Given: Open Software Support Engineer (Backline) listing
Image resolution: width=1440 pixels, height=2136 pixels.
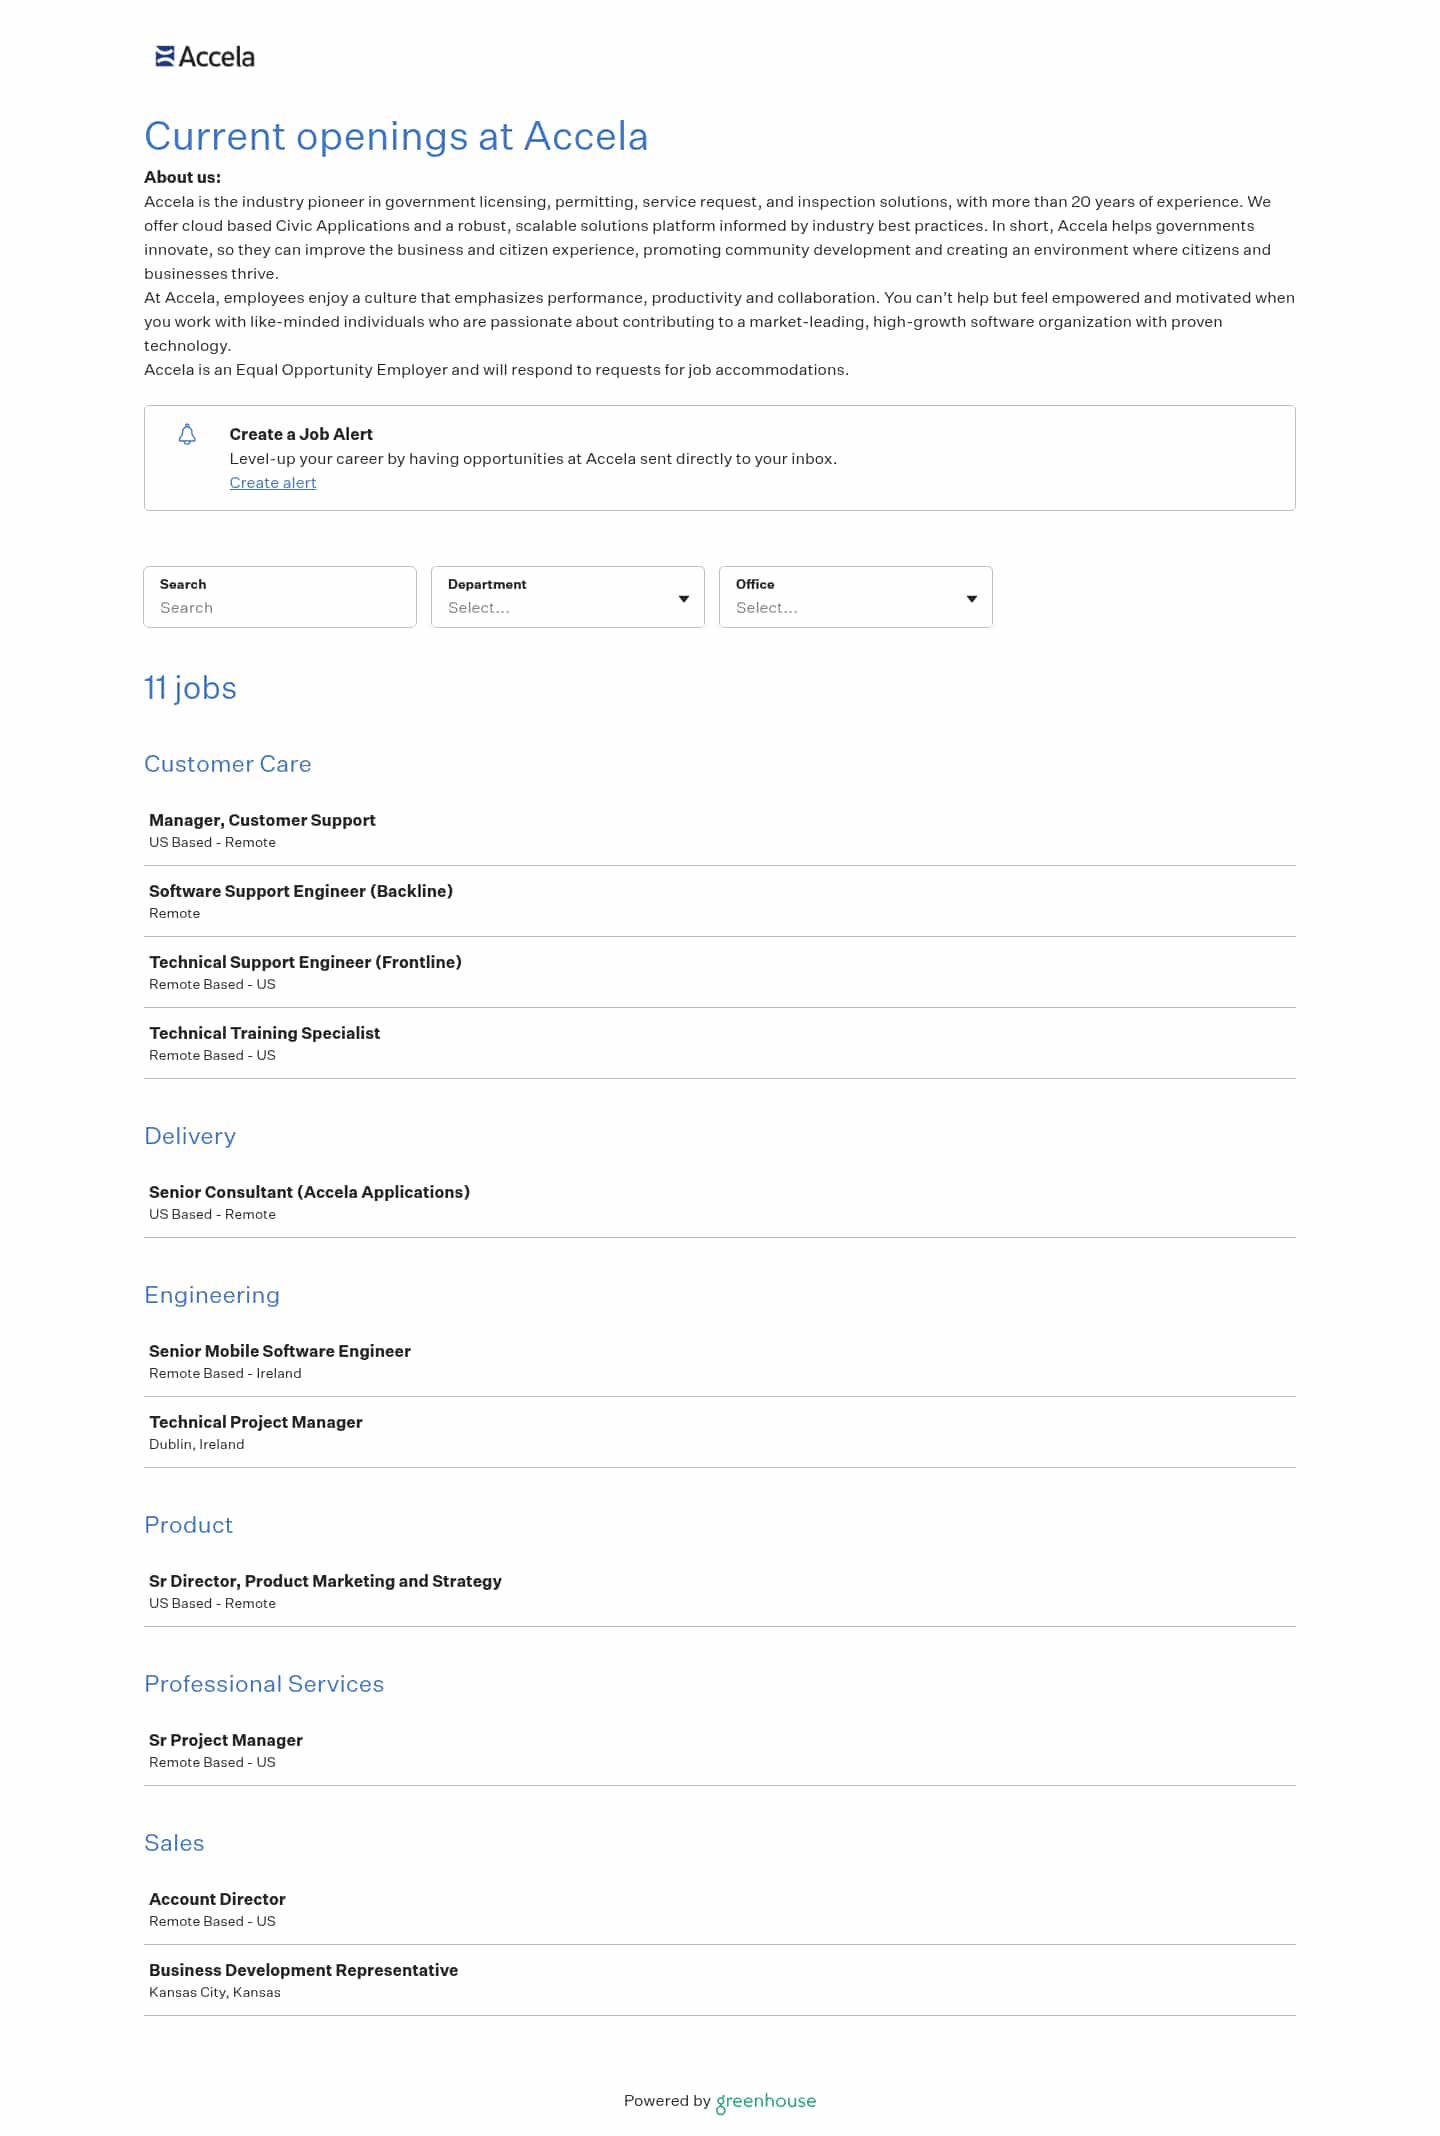Looking at the screenshot, I should 300,891.
